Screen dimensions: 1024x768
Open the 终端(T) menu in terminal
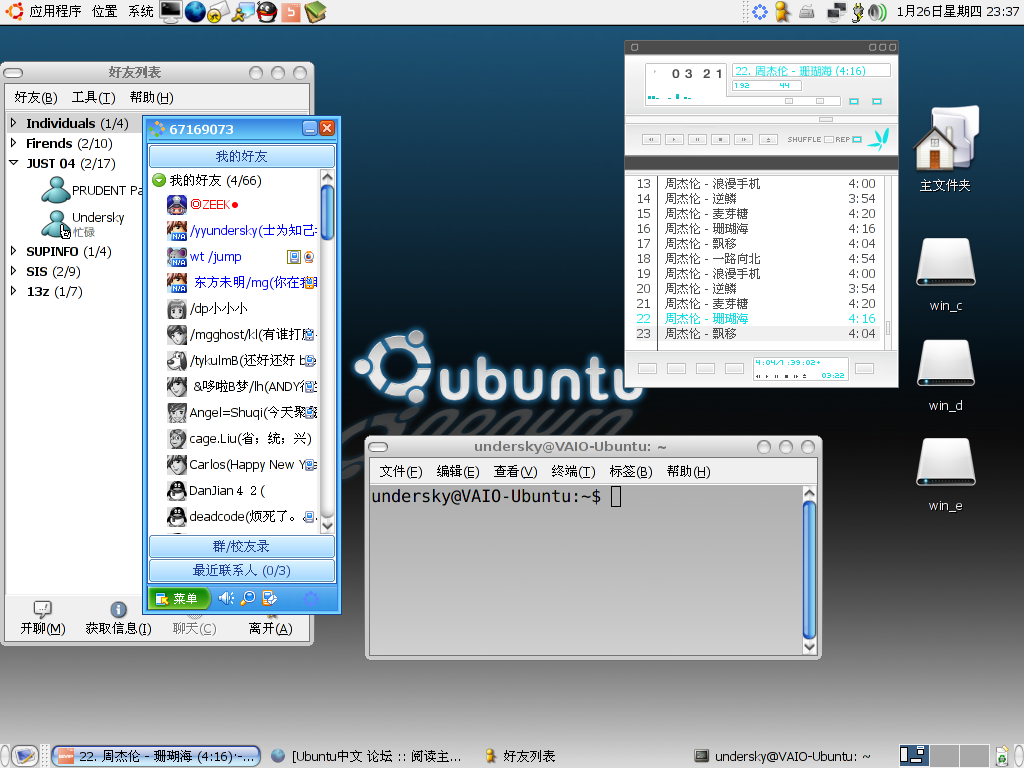pos(573,471)
